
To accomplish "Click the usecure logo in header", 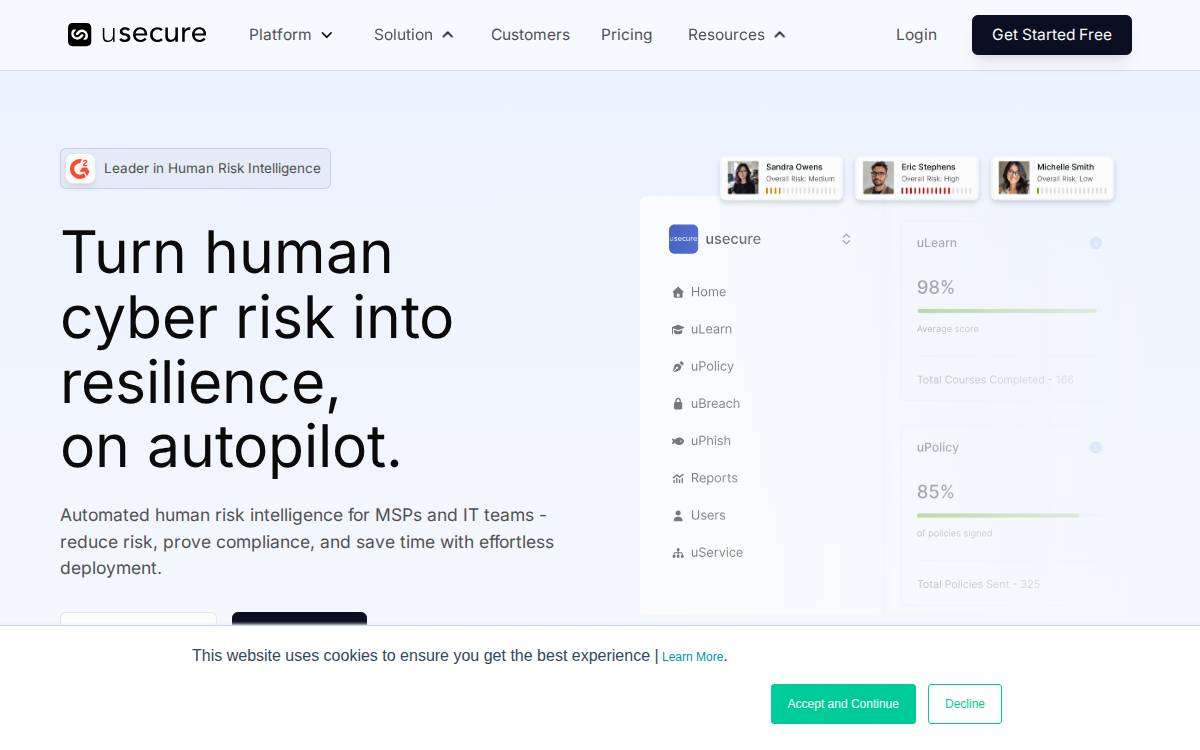I will click(x=137, y=34).
